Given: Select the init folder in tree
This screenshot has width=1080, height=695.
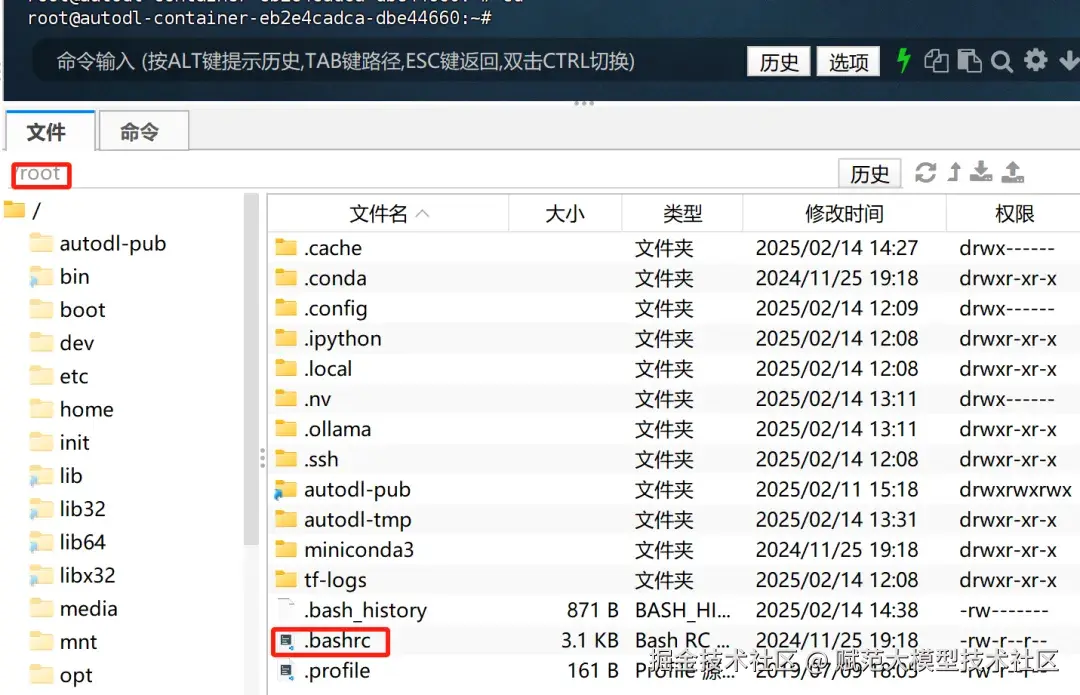Looking at the screenshot, I should point(61,442).
